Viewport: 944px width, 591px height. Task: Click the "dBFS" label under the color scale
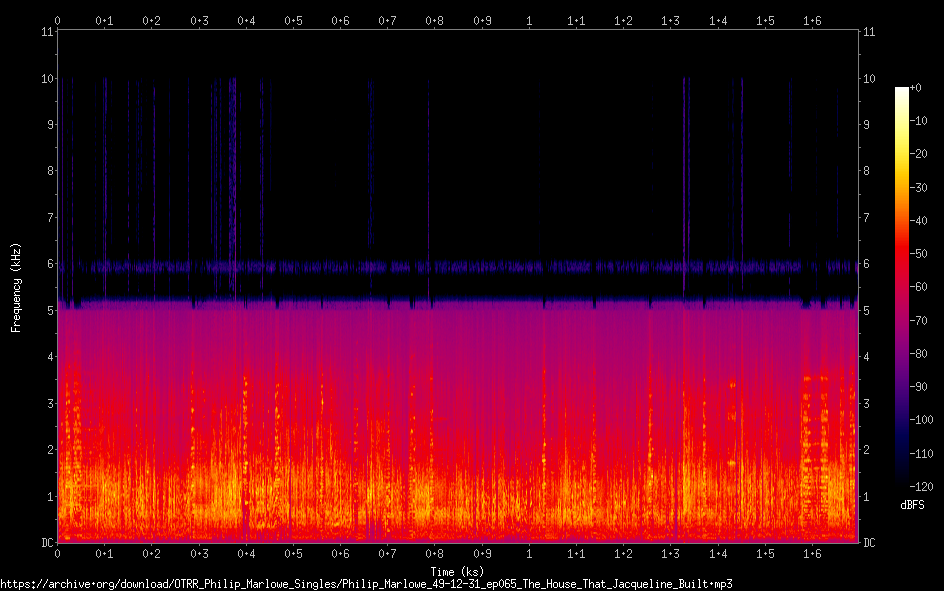(x=912, y=505)
